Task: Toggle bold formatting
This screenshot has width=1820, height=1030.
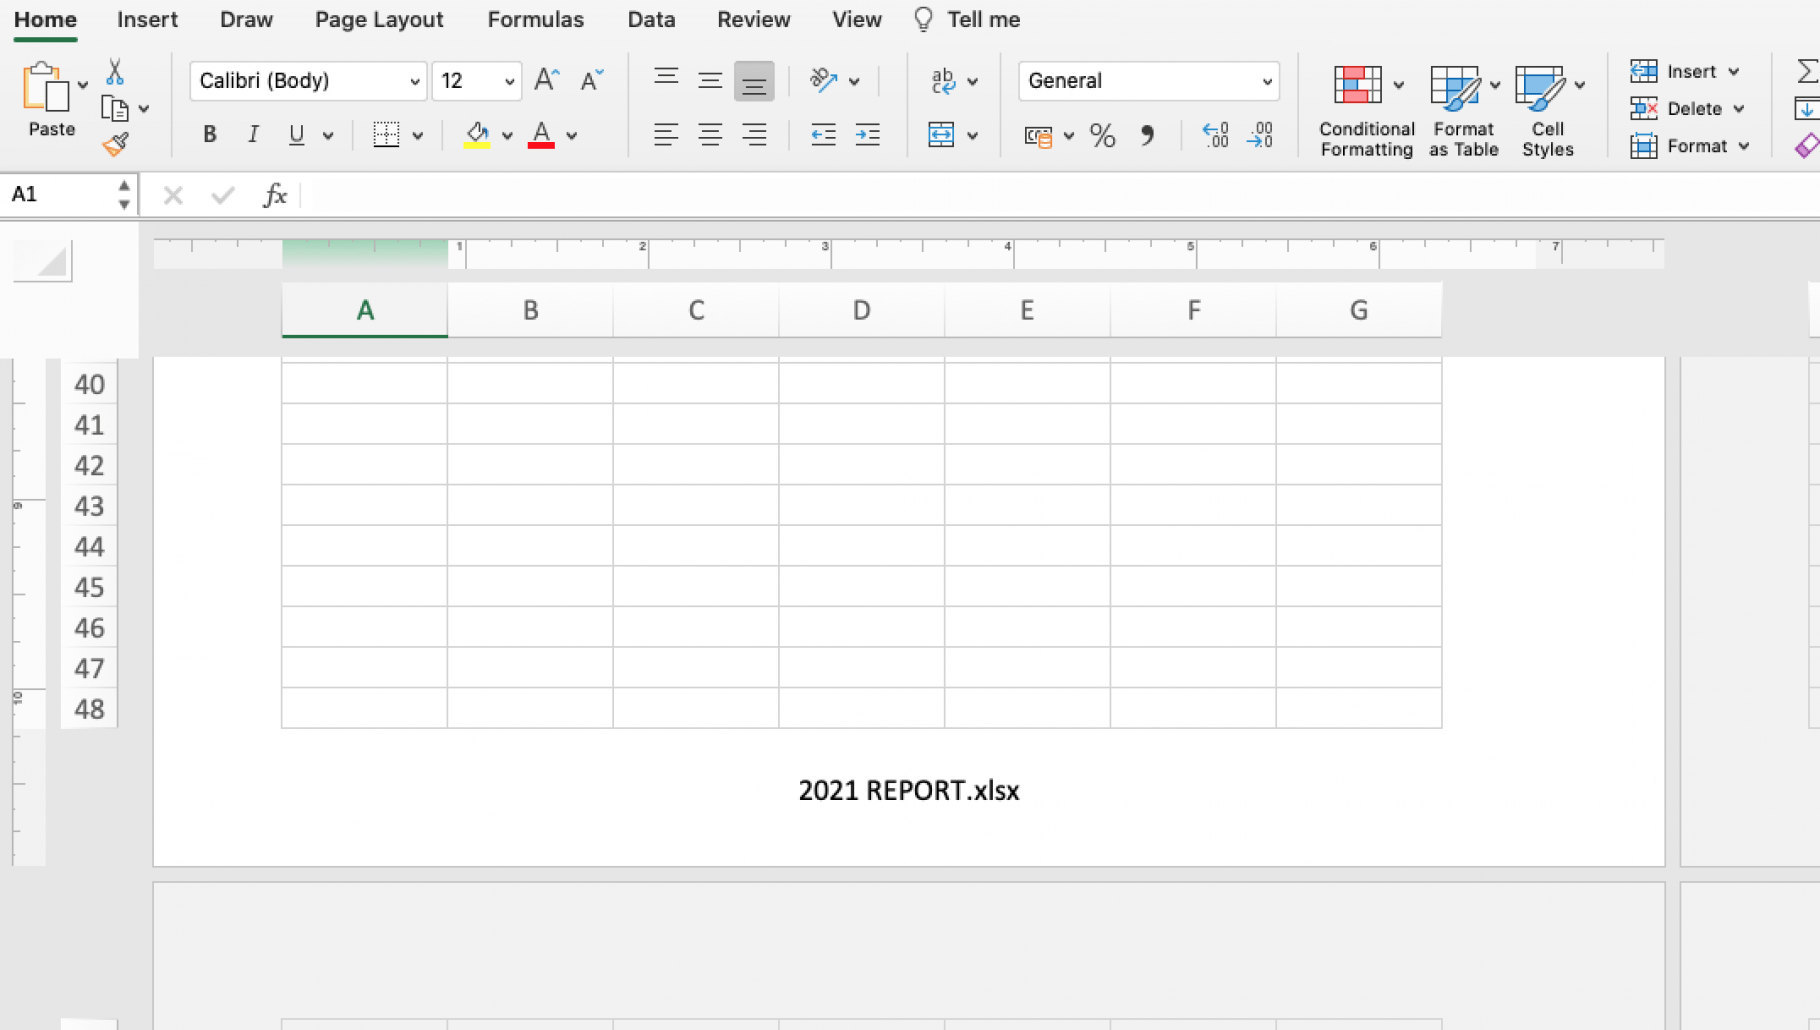Action: [x=209, y=134]
